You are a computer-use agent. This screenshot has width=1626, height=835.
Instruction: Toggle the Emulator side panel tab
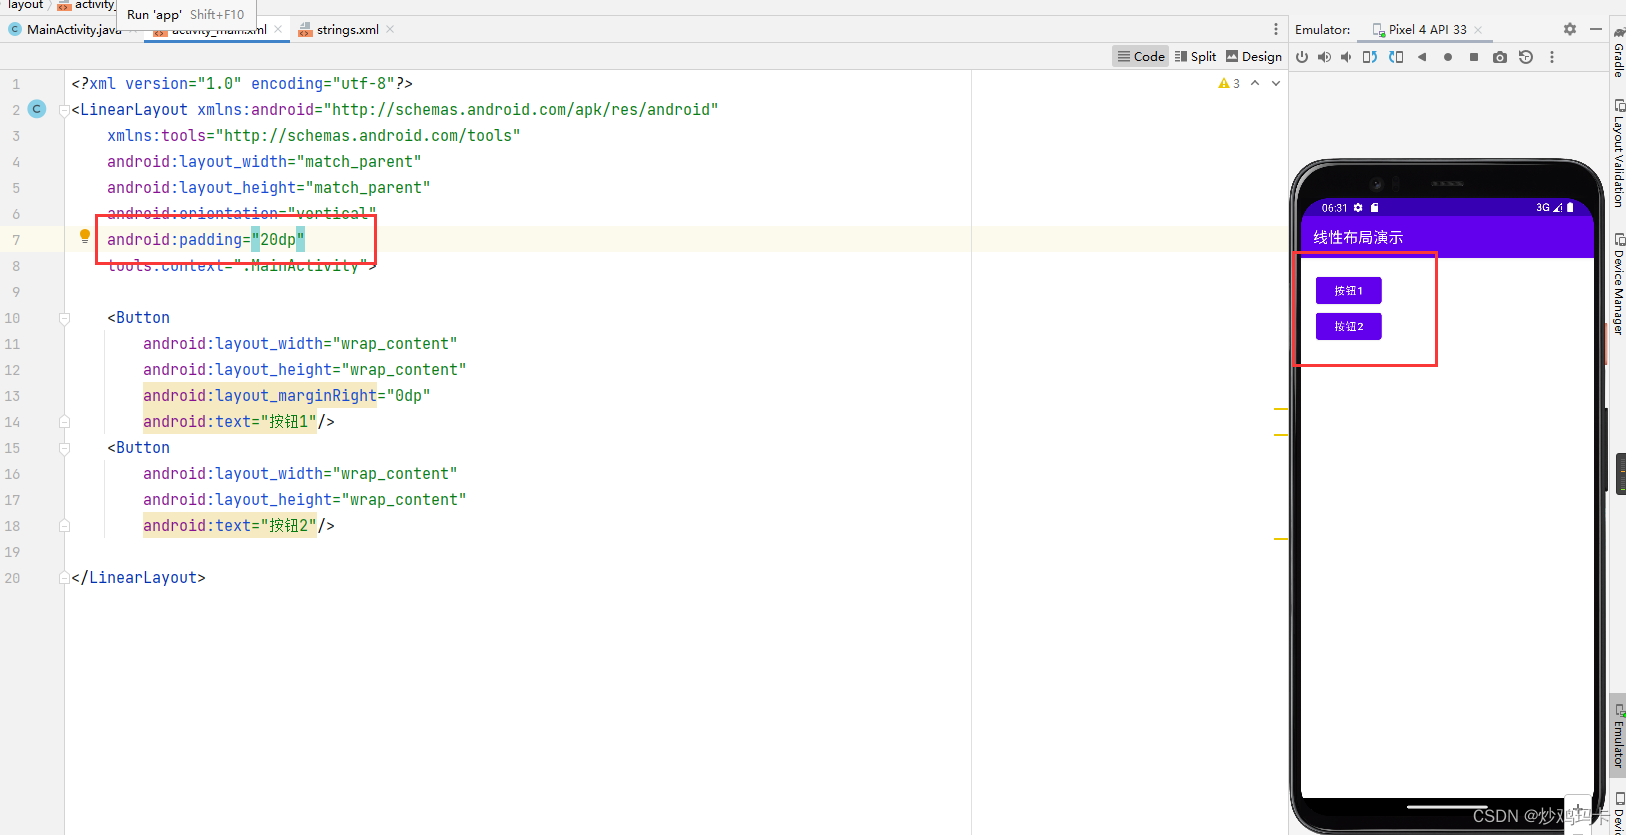[x=1618, y=735]
